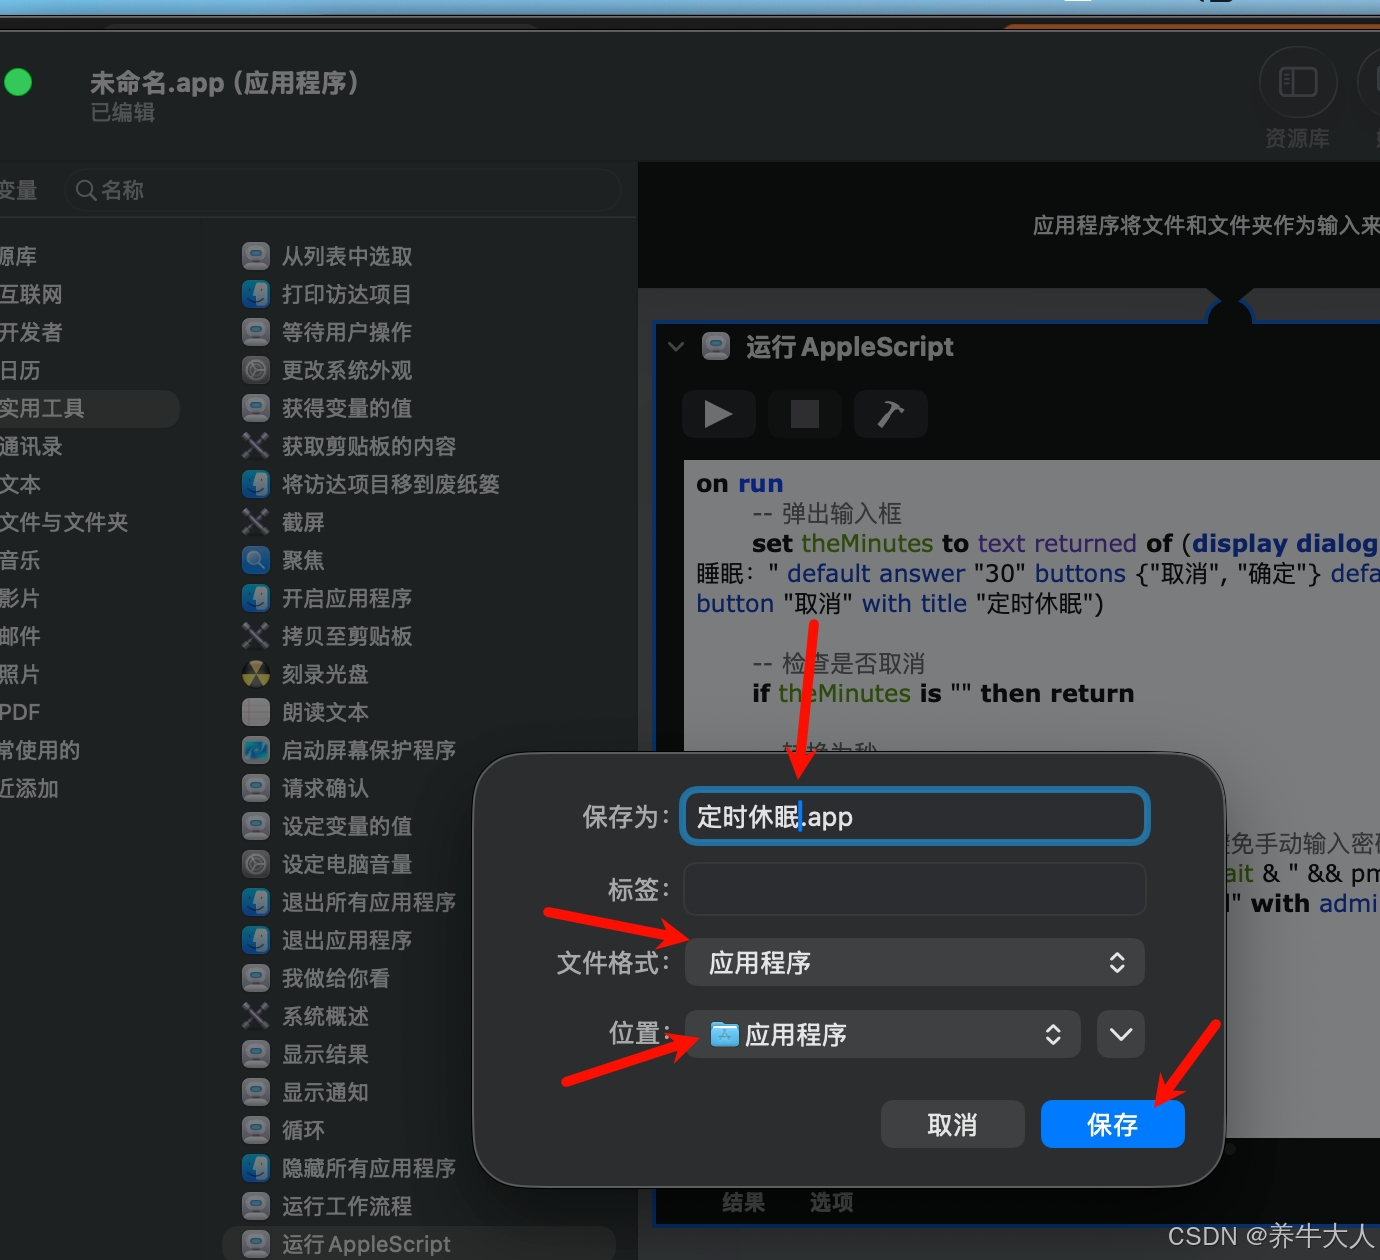Select the 从列表中选取 action
Screen dimensions: 1380x1260
(x=327, y=257)
